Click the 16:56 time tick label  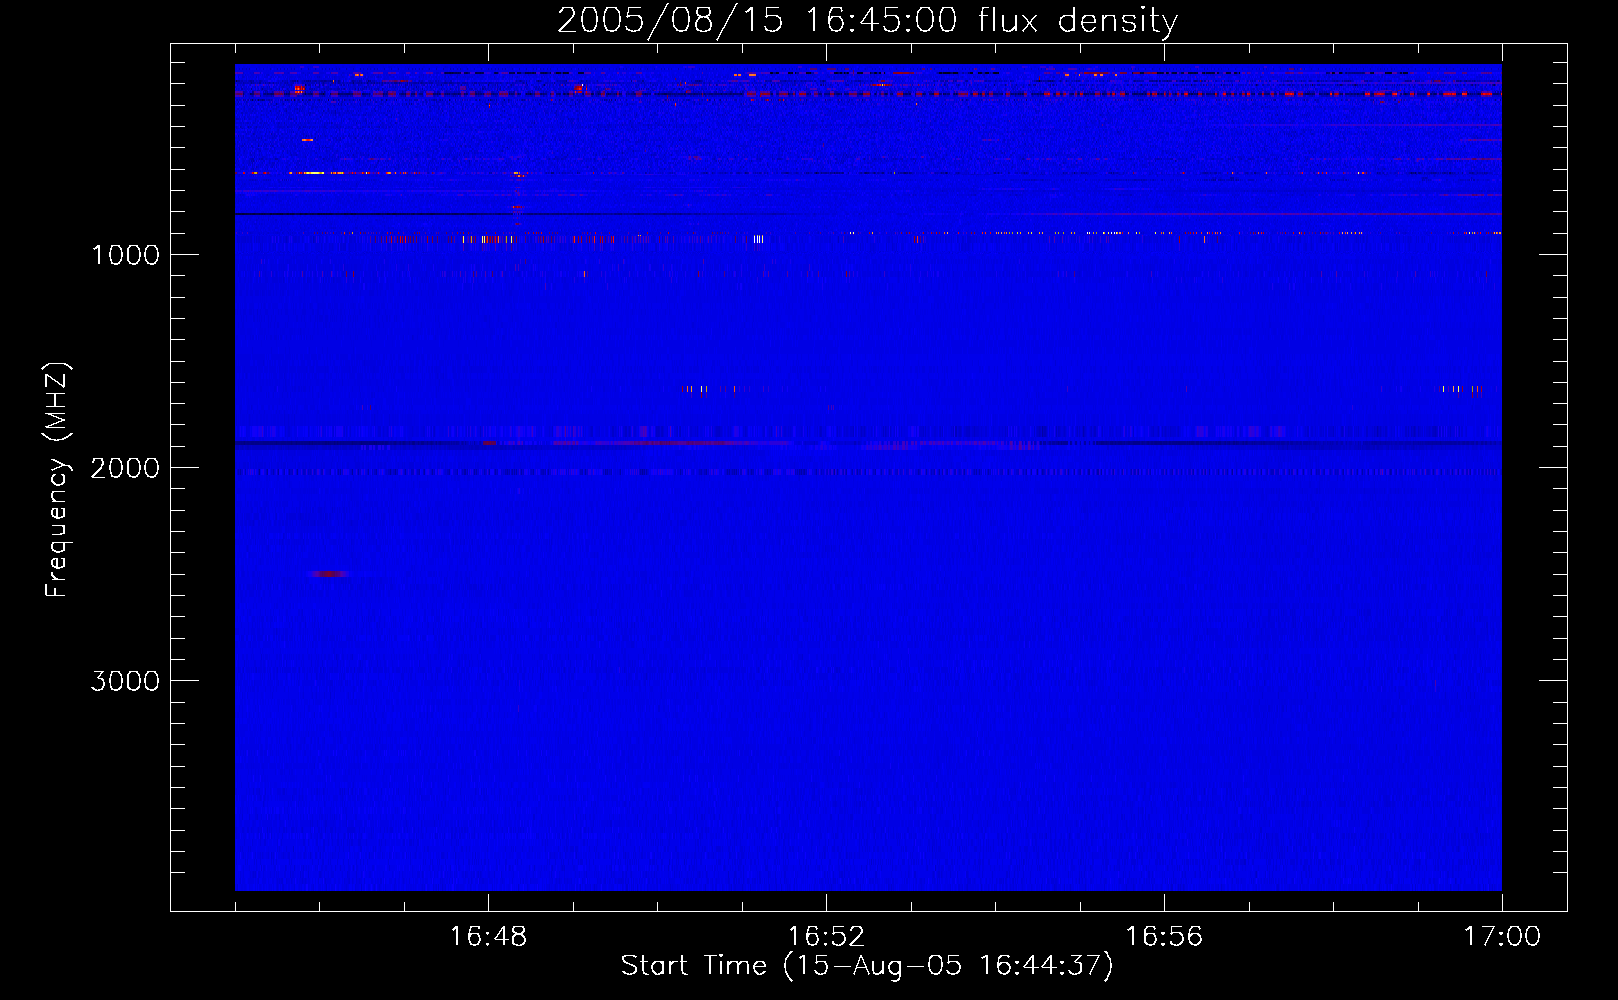coord(1164,937)
